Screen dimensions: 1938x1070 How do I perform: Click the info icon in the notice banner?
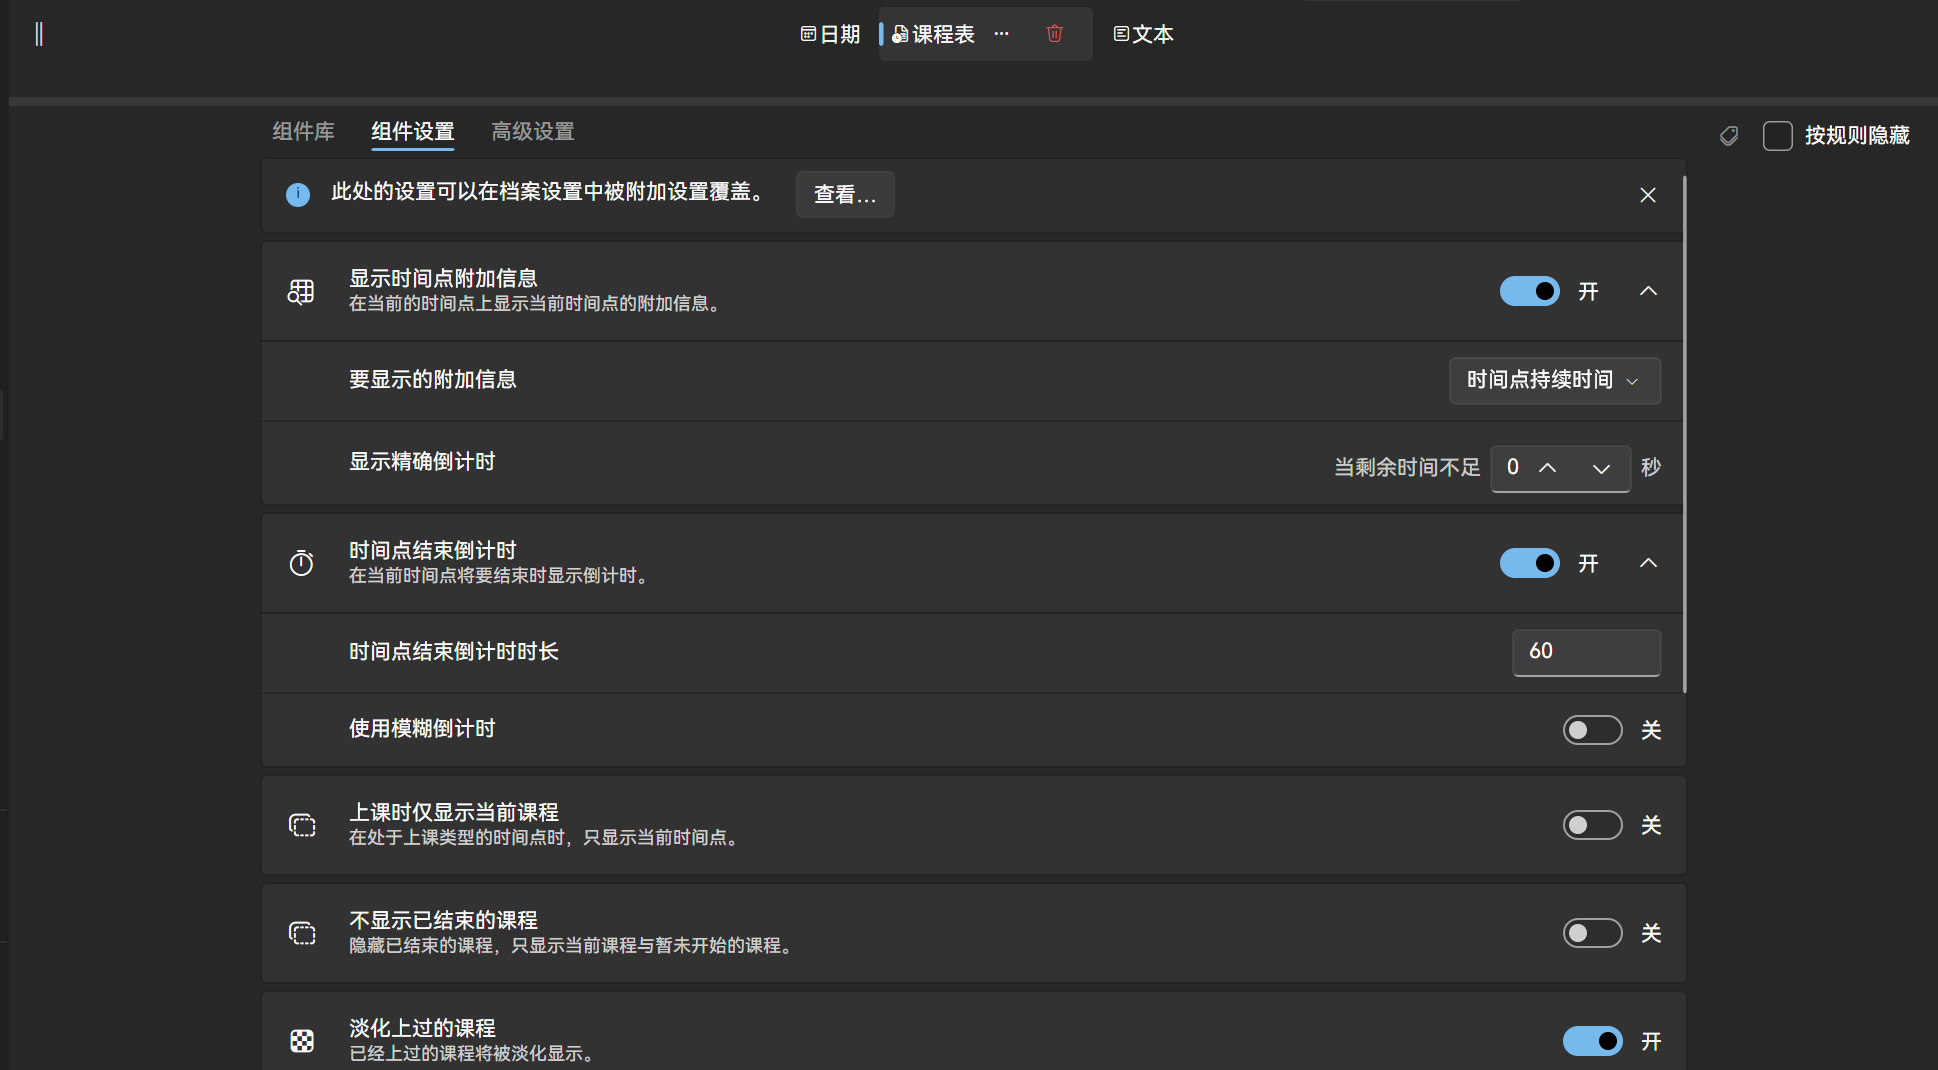tap(297, 195)
